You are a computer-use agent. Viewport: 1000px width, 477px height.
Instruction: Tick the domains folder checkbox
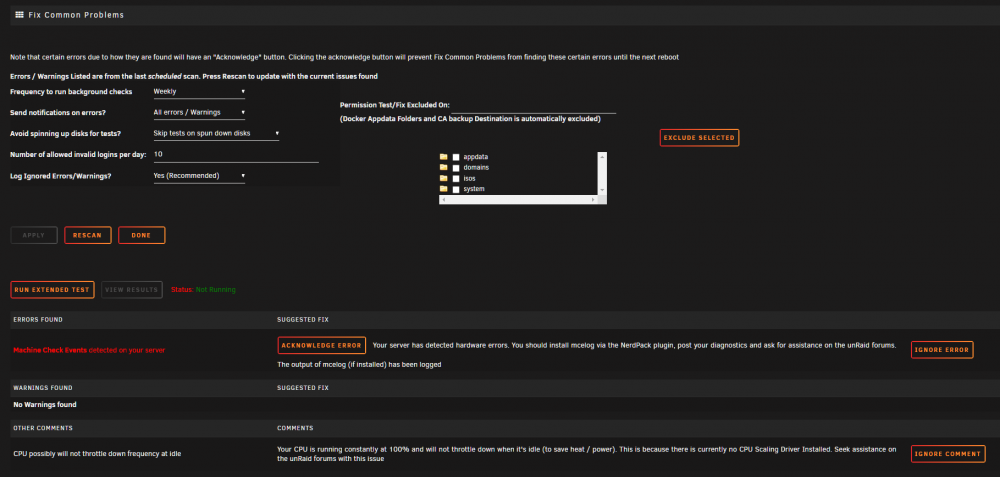pyautogui.click(x=456, y=168)
